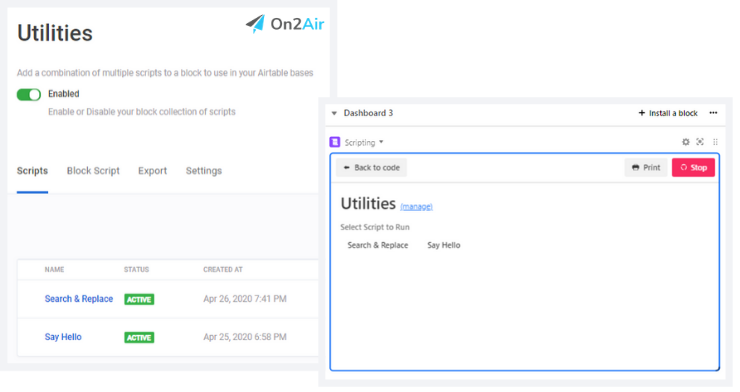The image size is (740, 392).
Task: Click the Dashboard 3 title
Action: coord(368,113)
